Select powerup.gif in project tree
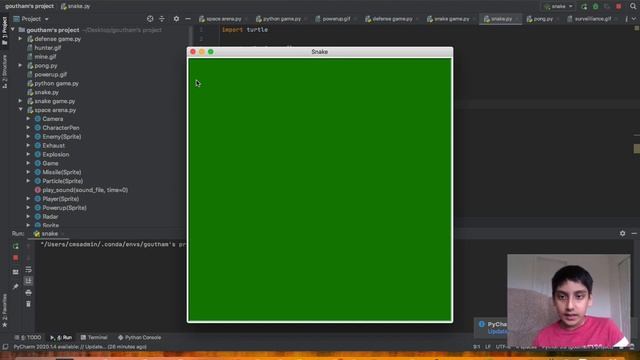The height and width of the screenshot is (360, 640). pyautogui.click(x=50, y=74)
